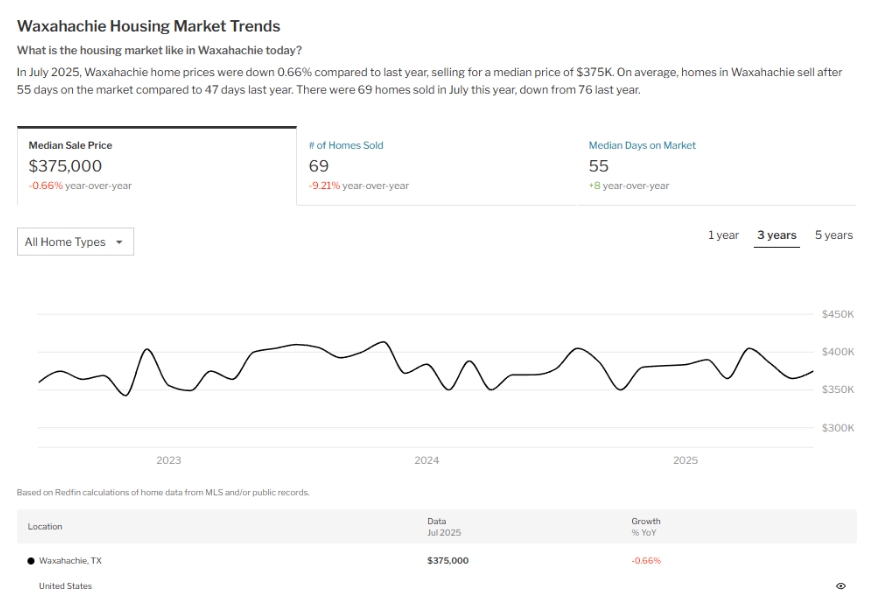Click the Waxahachie, TX table row label

[70, 561]
